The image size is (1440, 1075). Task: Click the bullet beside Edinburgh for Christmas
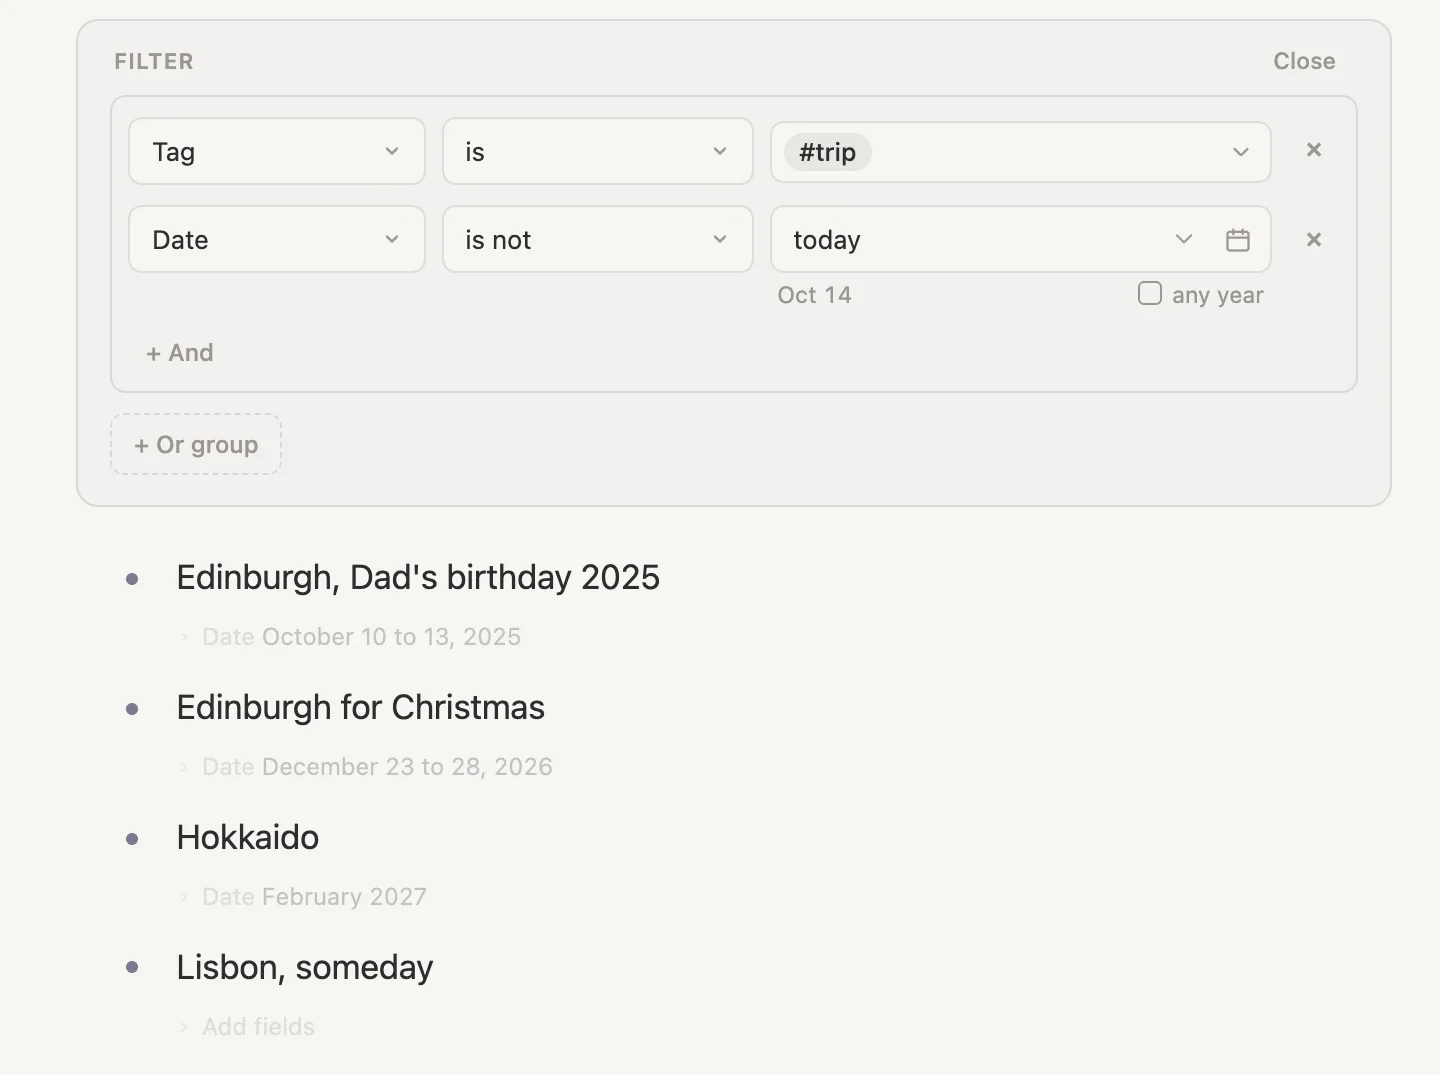(x=132, y=709)
